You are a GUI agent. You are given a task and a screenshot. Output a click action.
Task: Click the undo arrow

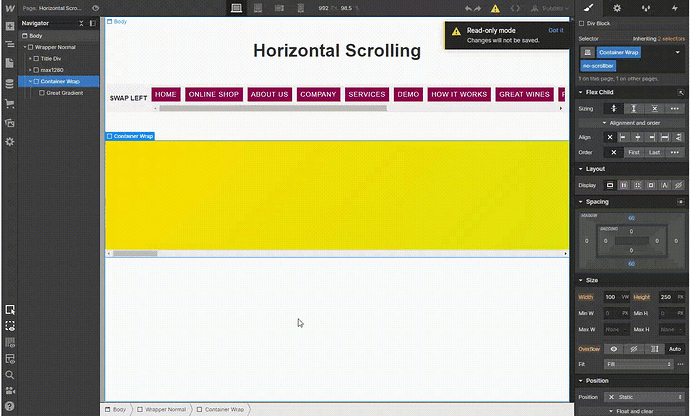[468, 8]
